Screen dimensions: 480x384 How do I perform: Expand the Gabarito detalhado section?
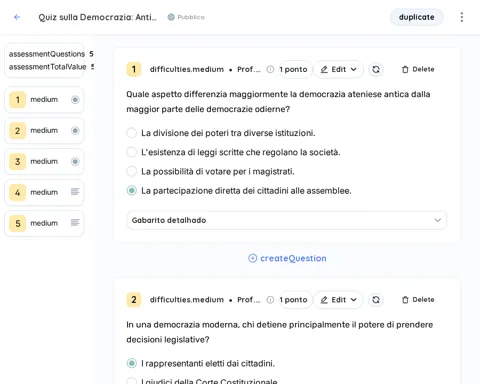click(287, 220)
